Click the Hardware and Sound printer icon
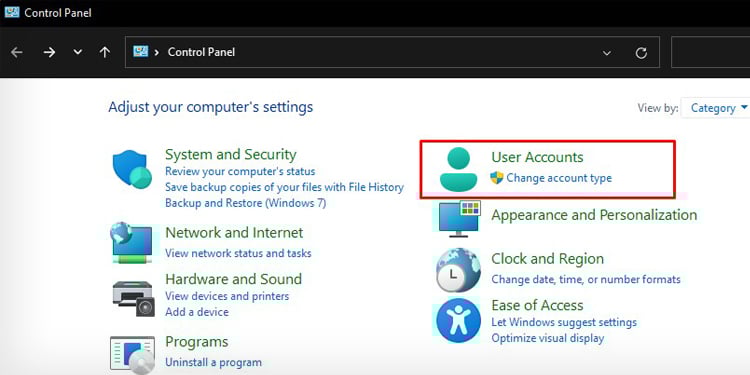 pyautogui.click(x=134, y=298)
